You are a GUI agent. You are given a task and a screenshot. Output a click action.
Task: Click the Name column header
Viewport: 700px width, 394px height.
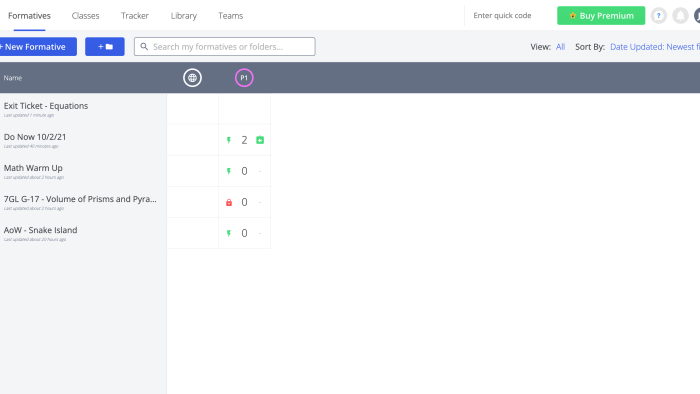(x=13, y=78)
